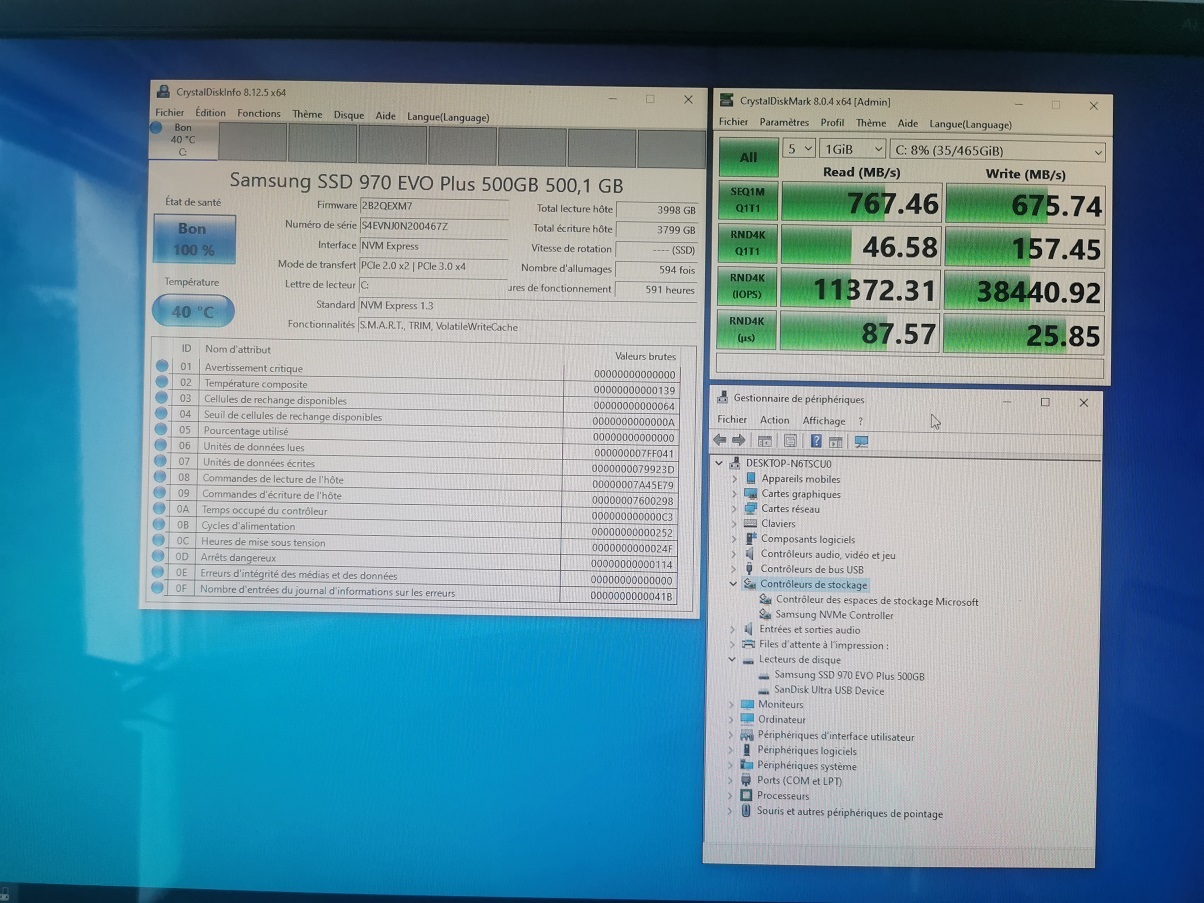Click the Gestionnaire de périphériques title icon
This screenshot has width=1204, height=903.
(722, 398)
